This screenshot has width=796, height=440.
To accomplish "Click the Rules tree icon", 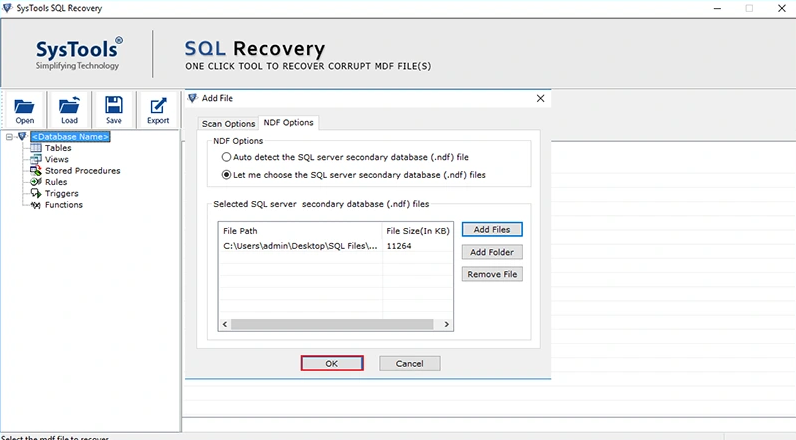I will (36, 182).
